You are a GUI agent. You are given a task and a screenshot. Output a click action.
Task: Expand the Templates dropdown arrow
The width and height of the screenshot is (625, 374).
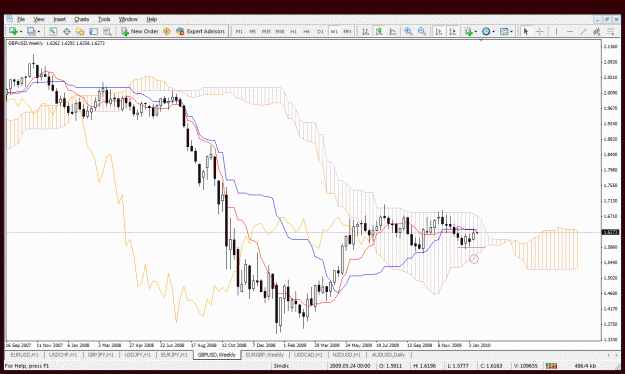(511, 31)
